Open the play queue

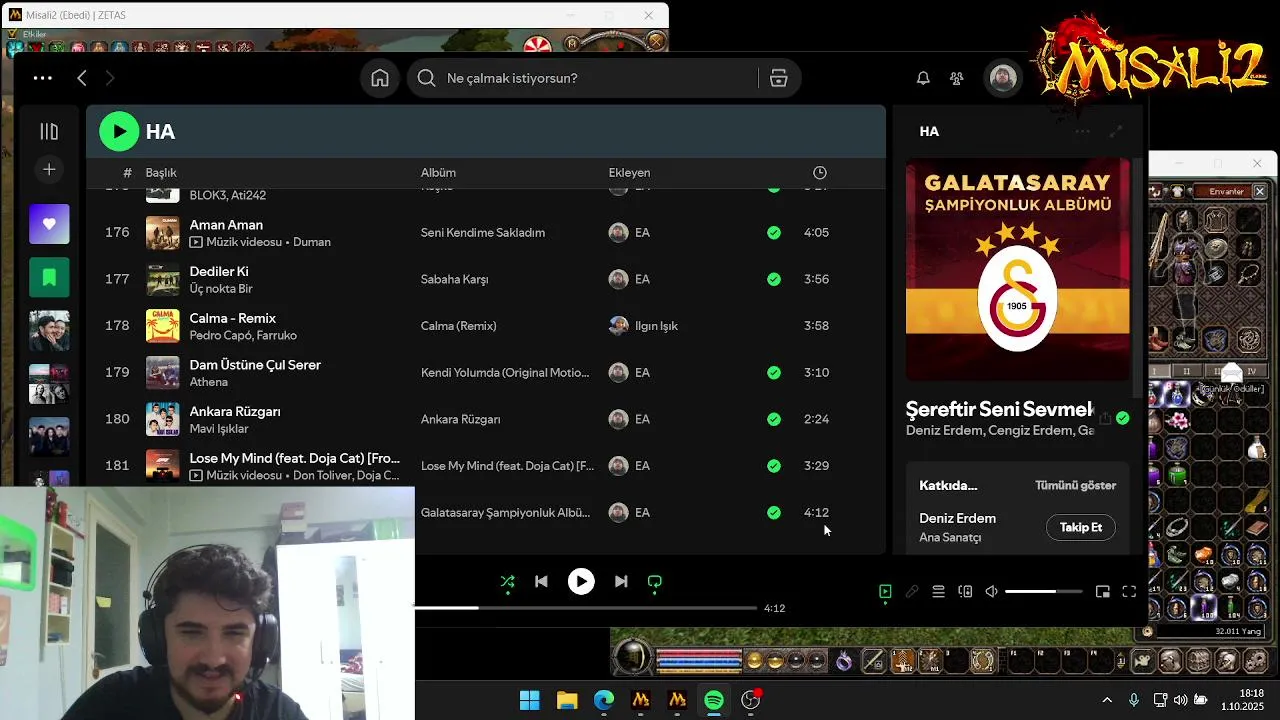click(x=938, y=591)
